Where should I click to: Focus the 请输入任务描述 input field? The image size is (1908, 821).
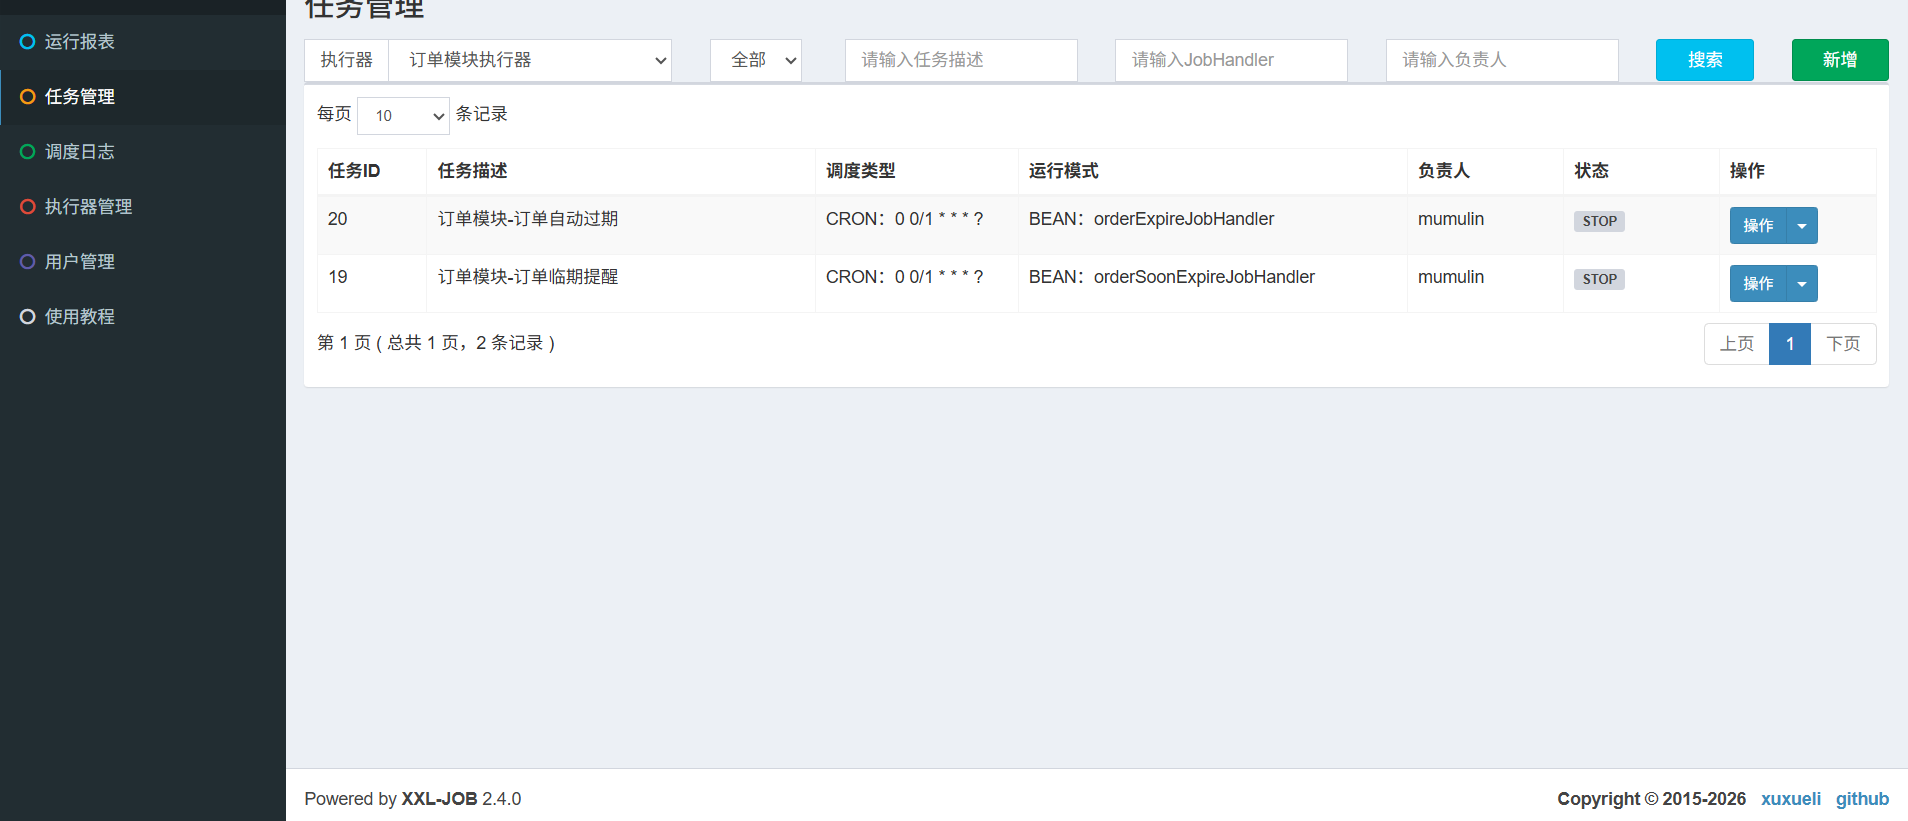961,60
